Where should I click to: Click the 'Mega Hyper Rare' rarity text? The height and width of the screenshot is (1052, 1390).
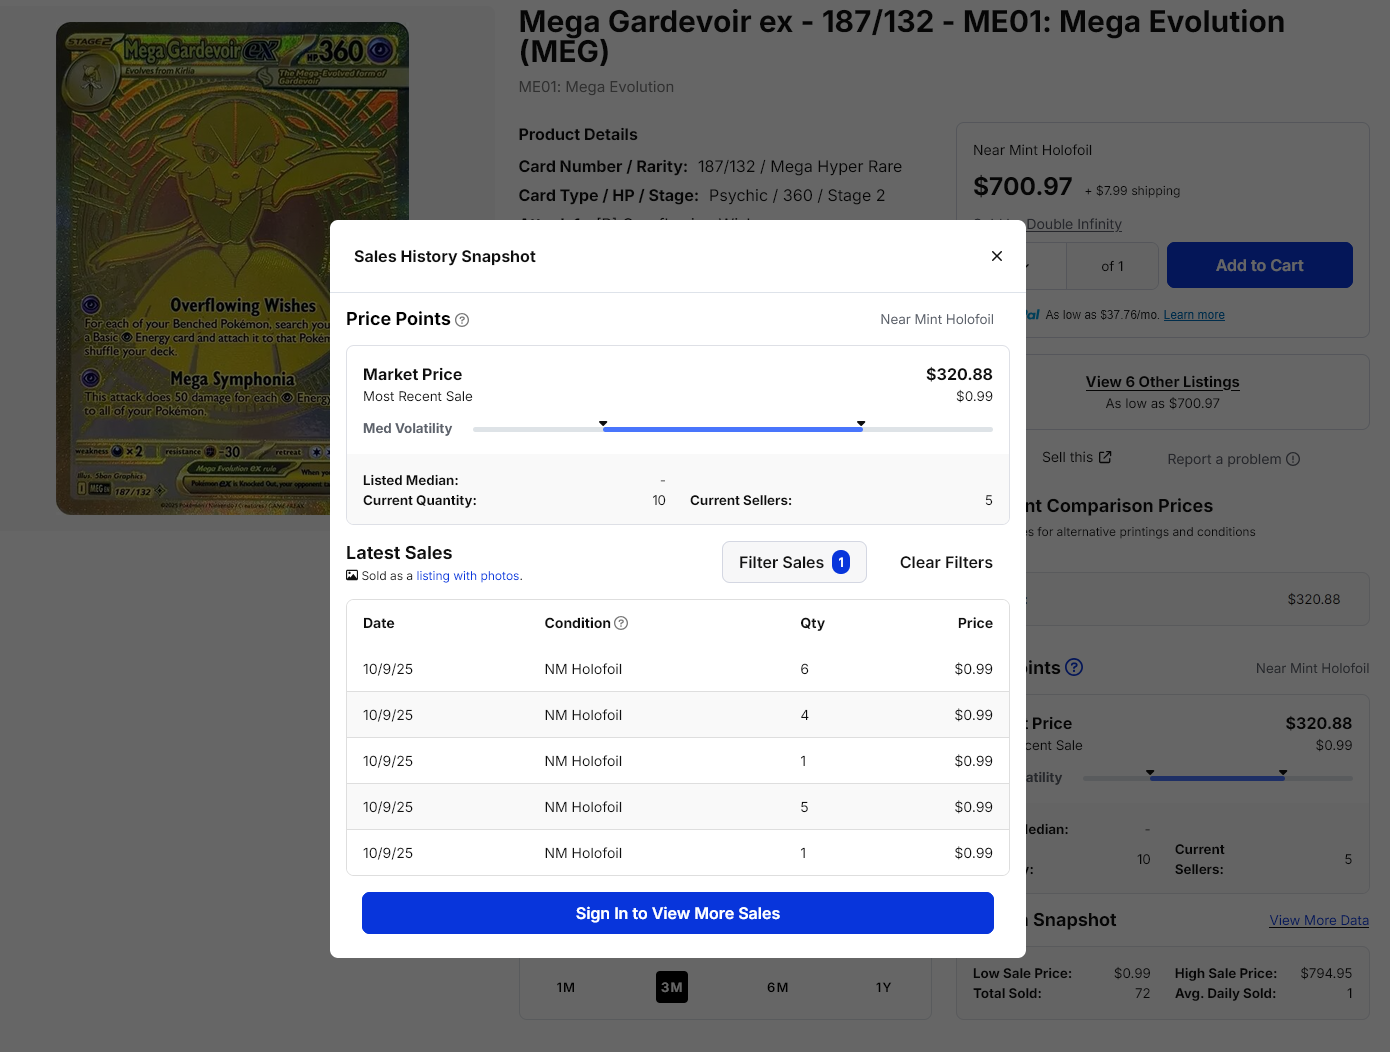(x=836, y=166)
